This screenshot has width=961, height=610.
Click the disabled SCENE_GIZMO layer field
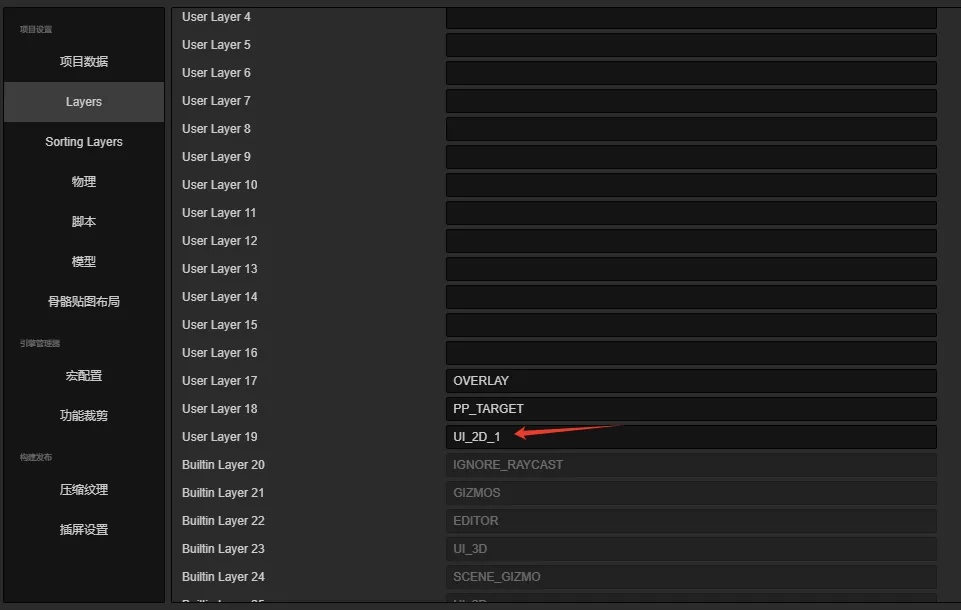coord(691,577)
